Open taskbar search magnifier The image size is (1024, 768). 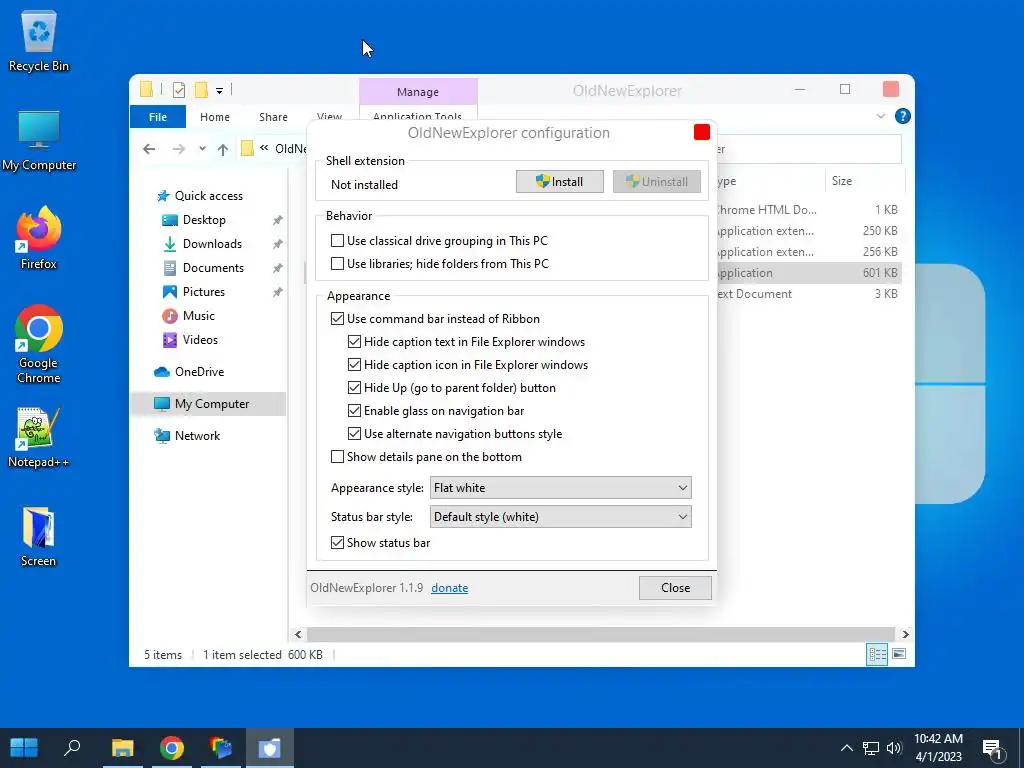pyautogui.click(x=72, y=748)
